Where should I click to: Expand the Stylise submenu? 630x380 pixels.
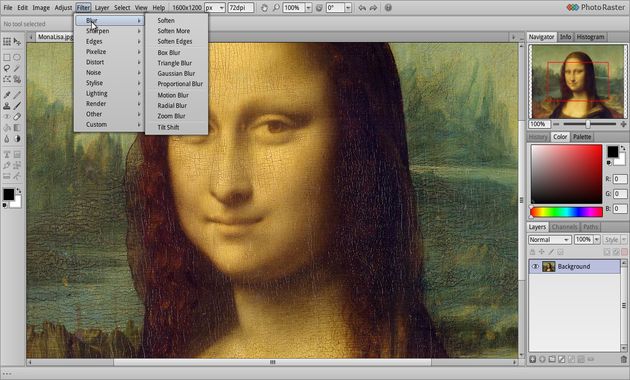[x=109, y=83]
